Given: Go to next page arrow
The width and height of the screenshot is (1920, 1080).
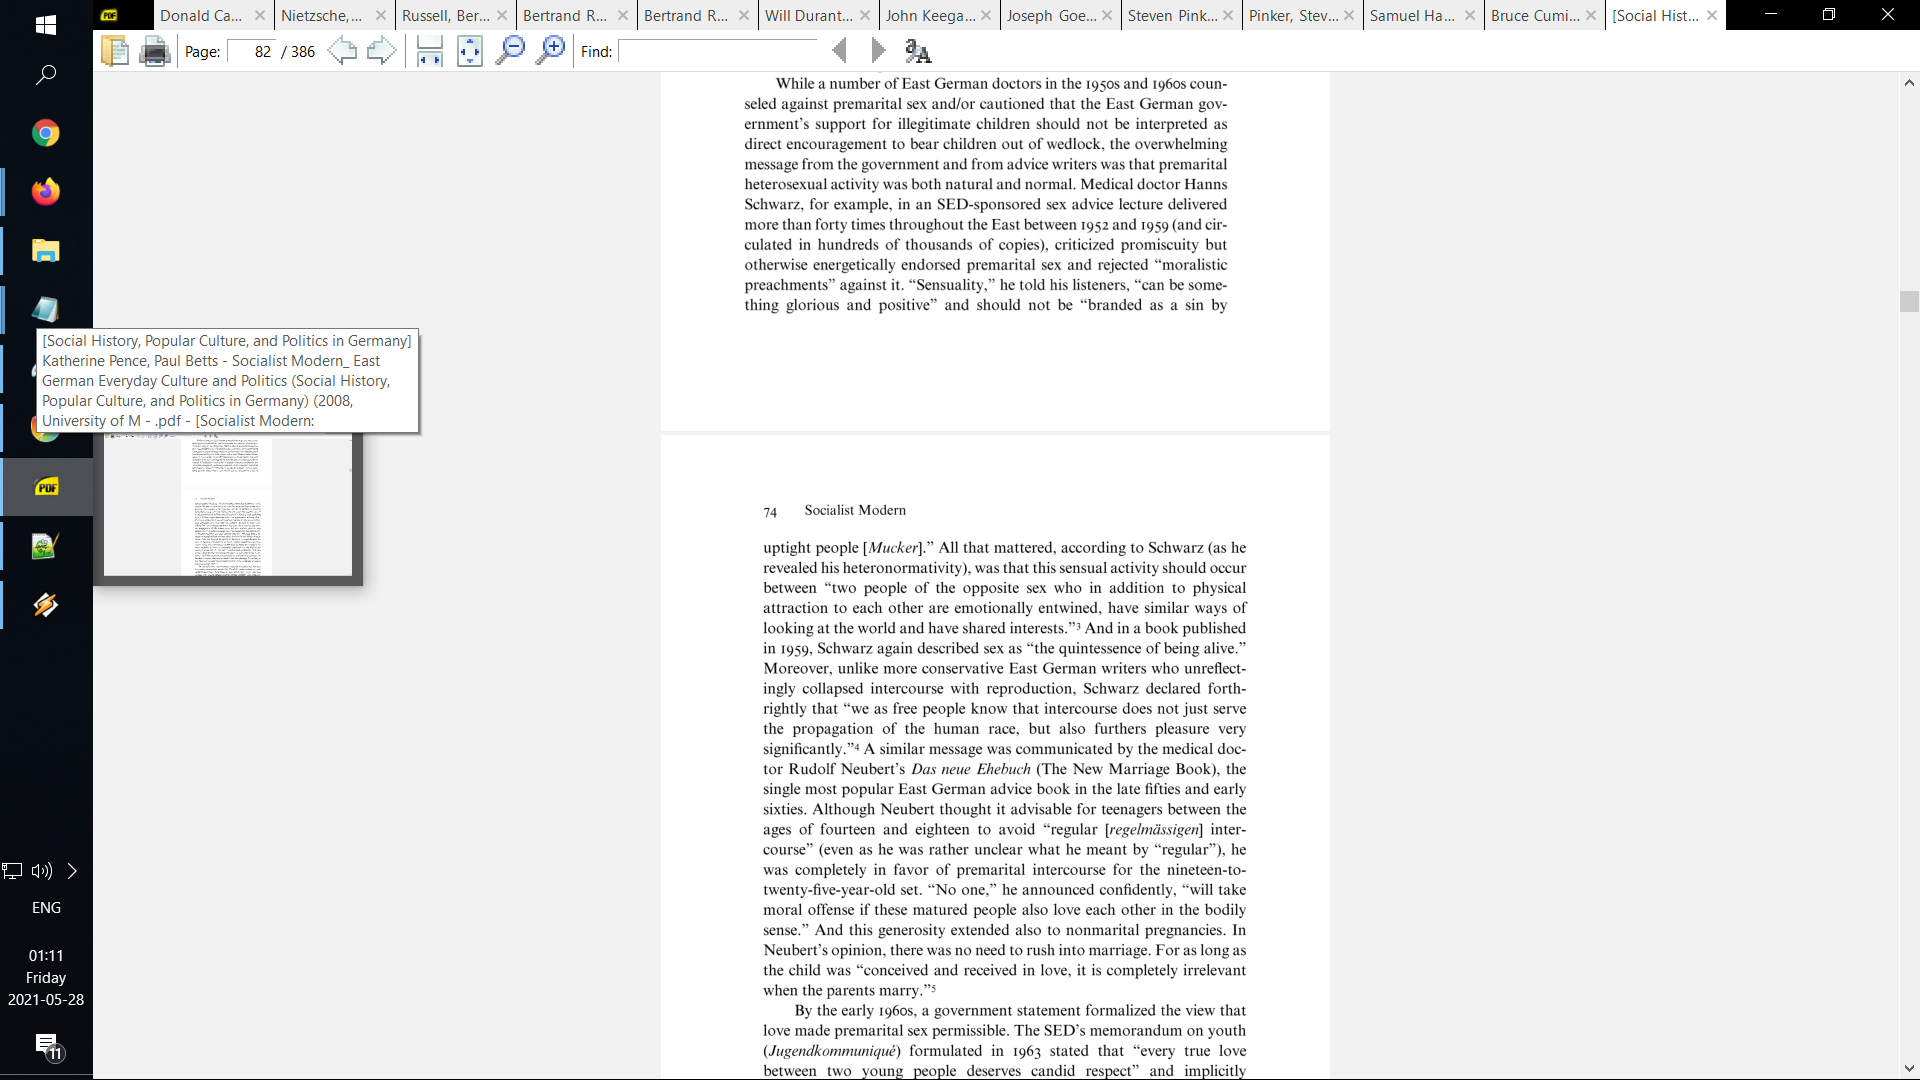Looking at the screenshot, I should point(381,51).
